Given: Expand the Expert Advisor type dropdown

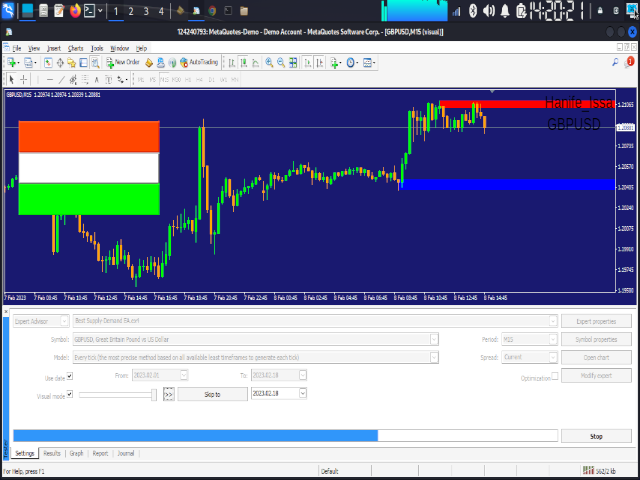Looking at the screenshot, I should click(64, 321).
